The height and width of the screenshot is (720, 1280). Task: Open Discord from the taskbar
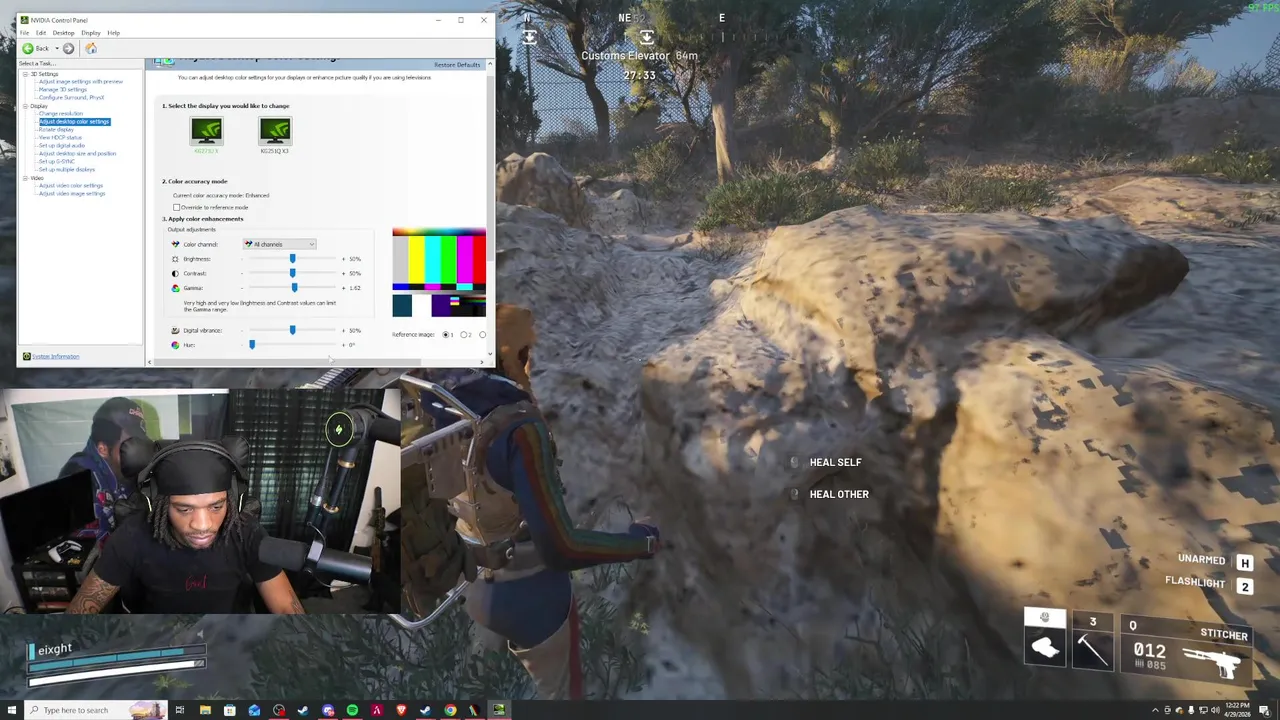328,710
